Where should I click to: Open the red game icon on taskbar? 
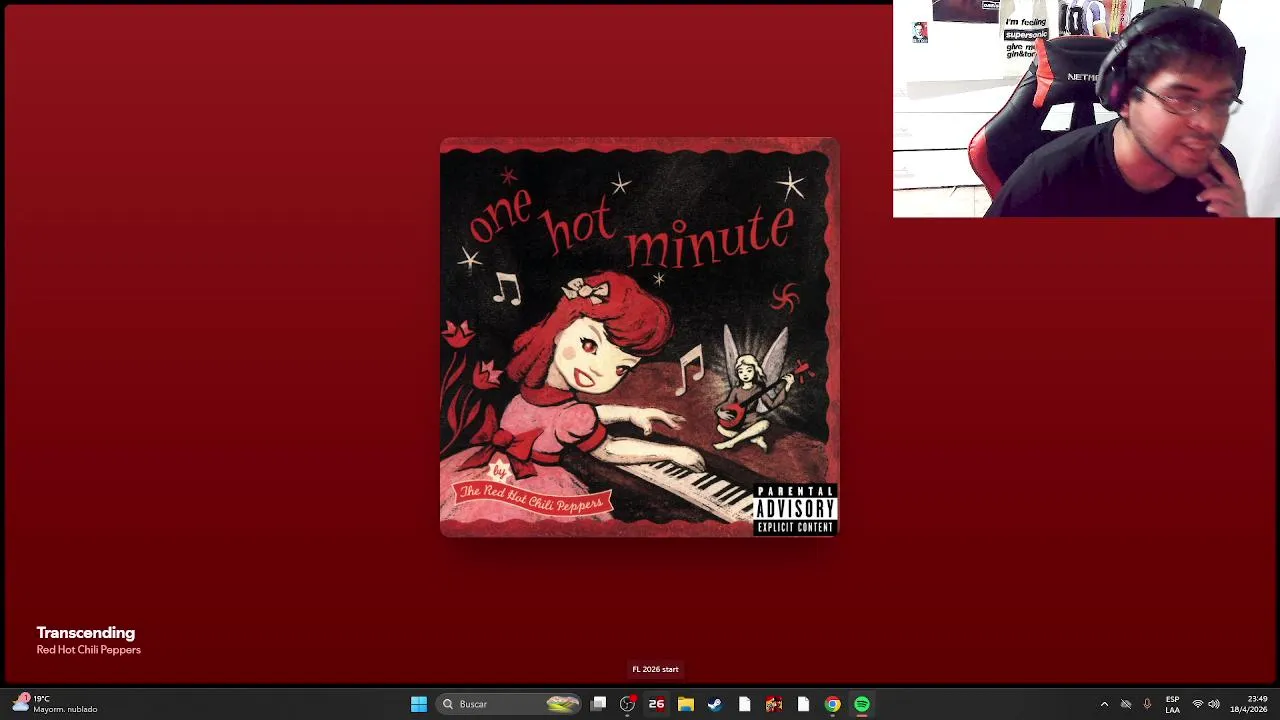(x=774, y=704)
